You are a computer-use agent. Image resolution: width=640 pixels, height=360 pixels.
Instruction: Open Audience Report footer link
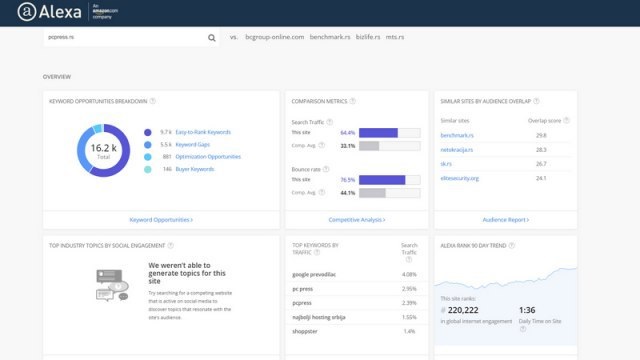click(x=506, y=220)
